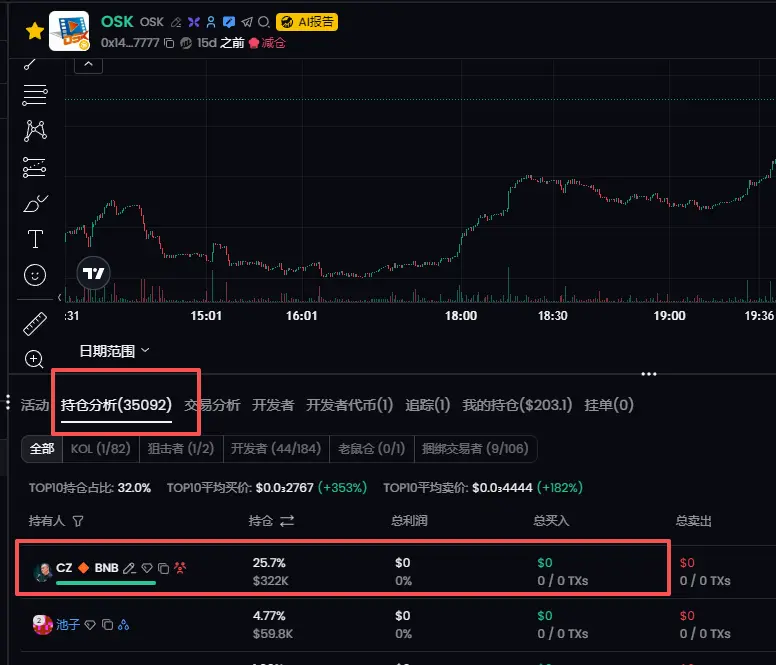Viewport: 776px width, 665px height.
Task: Select the 狙击者 (1/2) filter
Action: pyautogui.click(x=181, y=449)
